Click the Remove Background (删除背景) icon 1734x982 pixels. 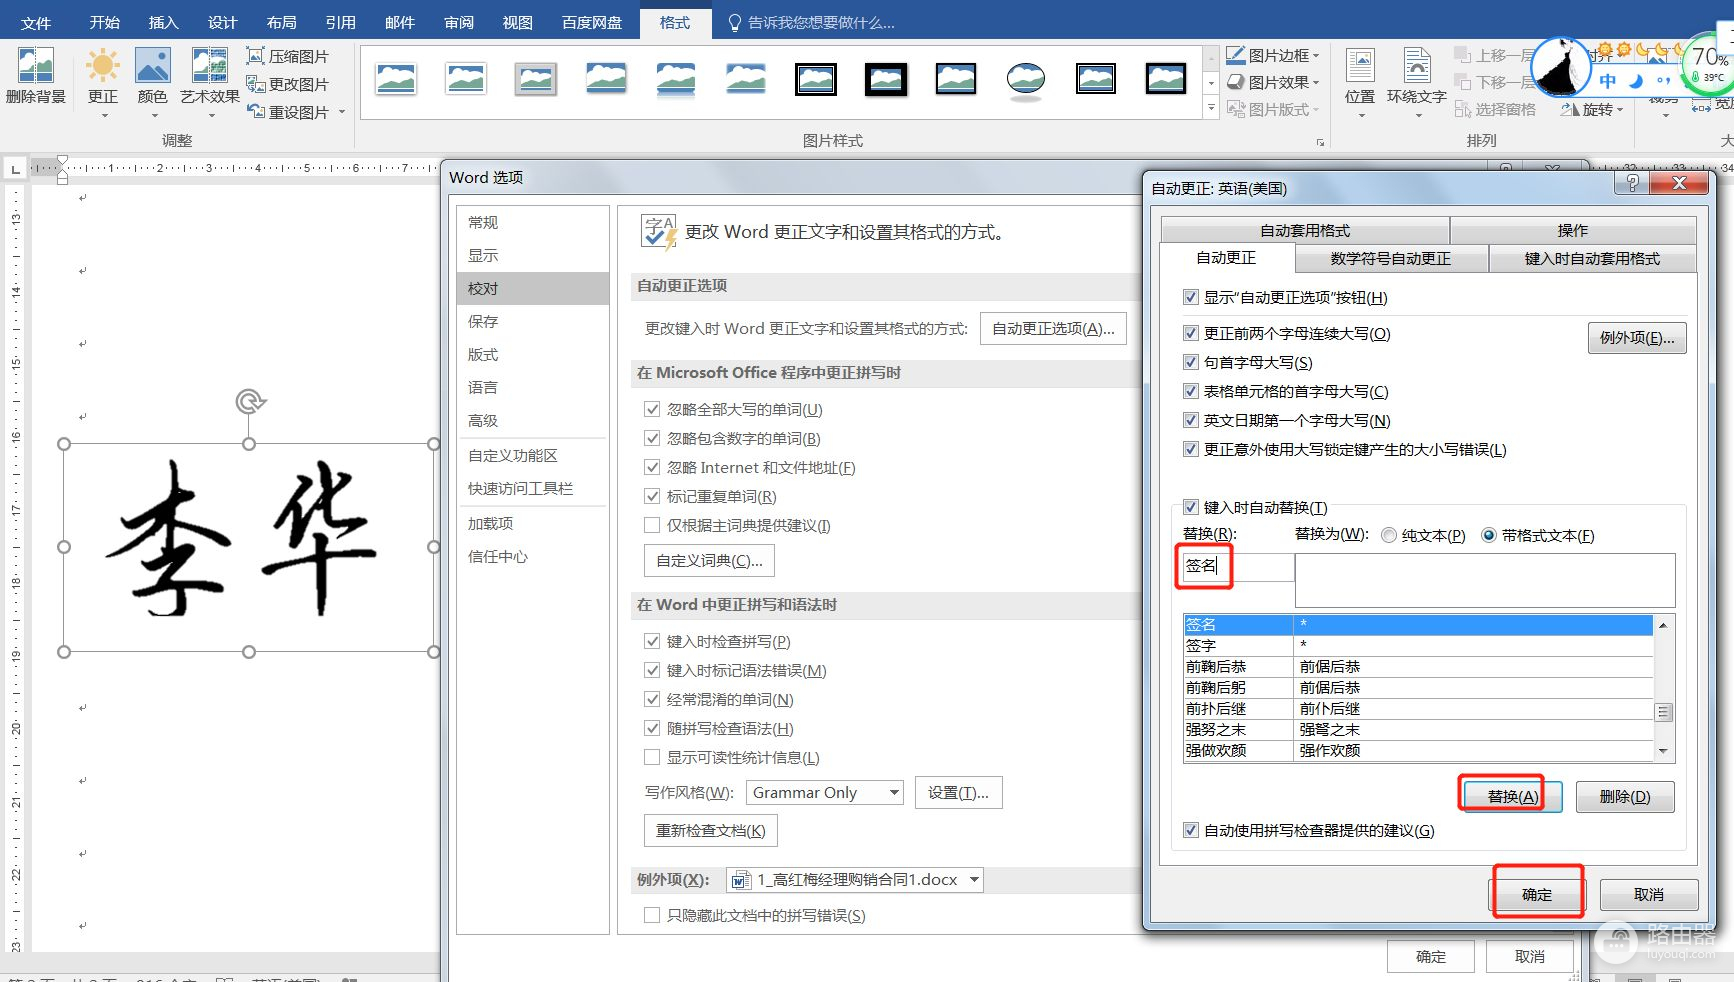point(35,67)
